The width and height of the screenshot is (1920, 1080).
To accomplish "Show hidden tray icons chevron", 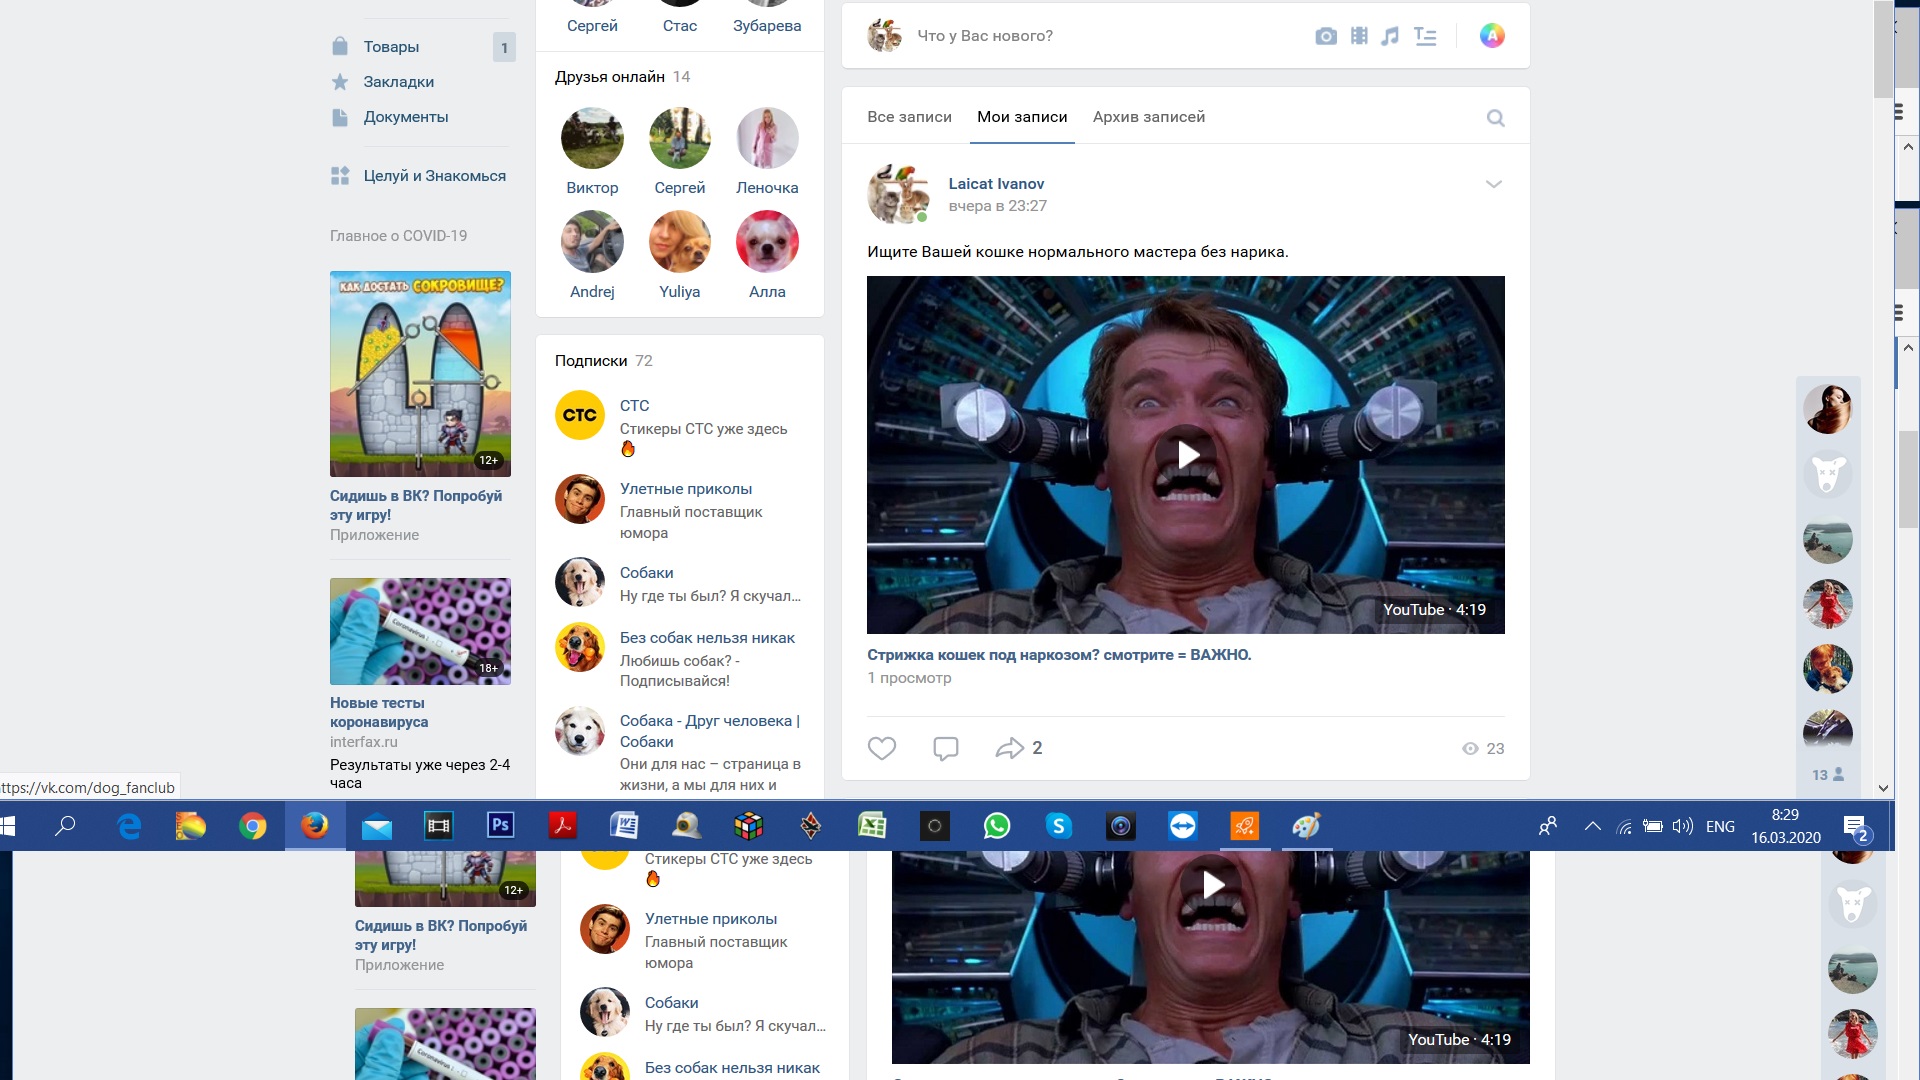I will (1593, 826).
